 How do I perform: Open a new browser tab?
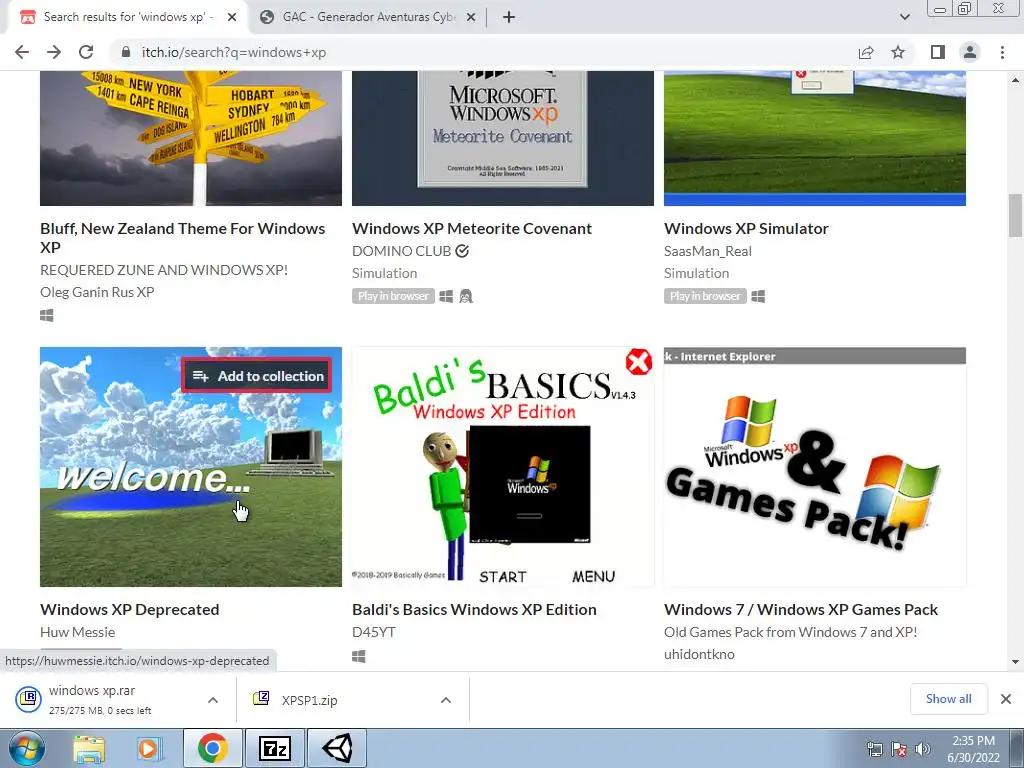[x=509, y=17]
